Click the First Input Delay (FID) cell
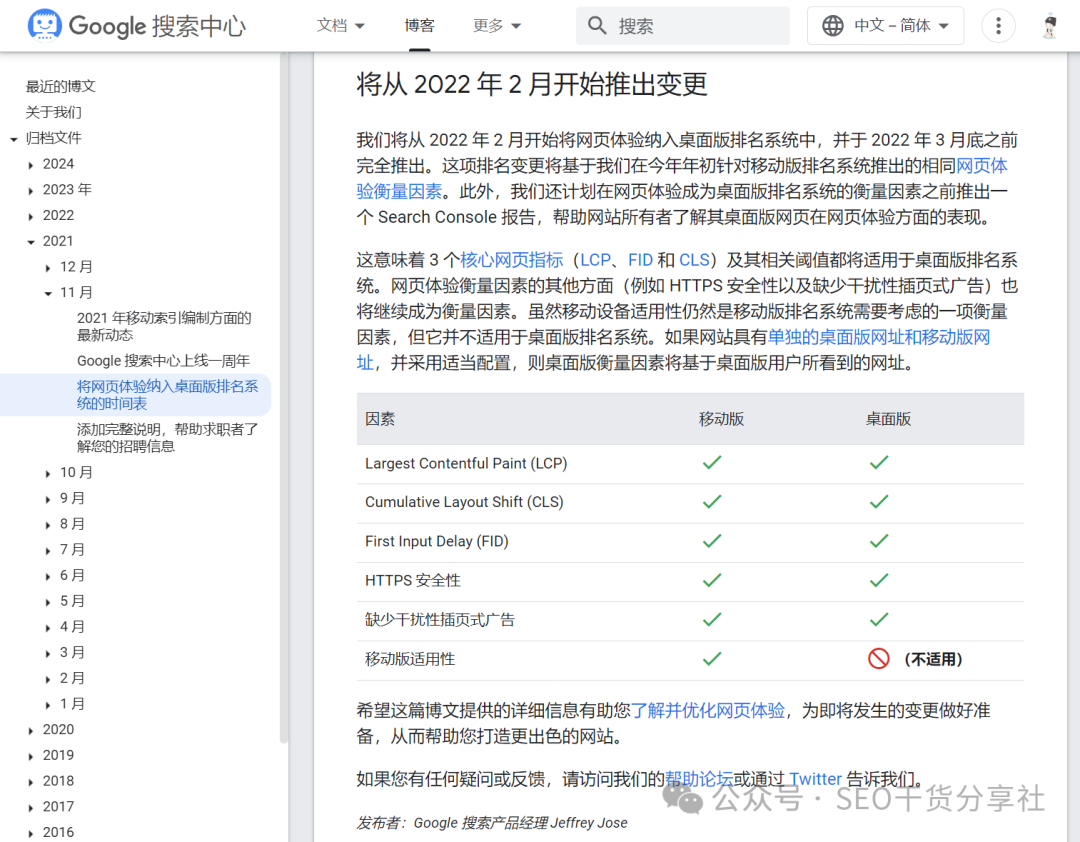1080x842 pixels. 437,542
